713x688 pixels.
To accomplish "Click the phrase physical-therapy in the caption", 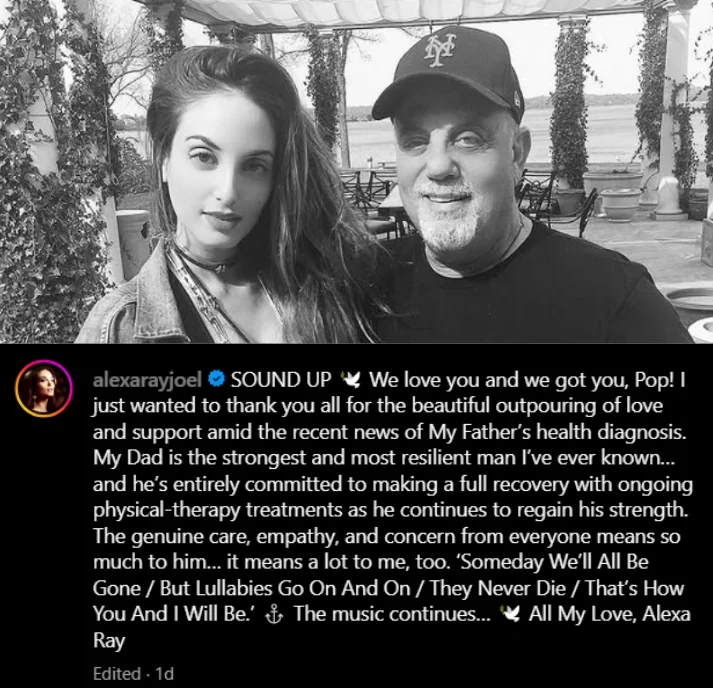I will tap(166, 510).
